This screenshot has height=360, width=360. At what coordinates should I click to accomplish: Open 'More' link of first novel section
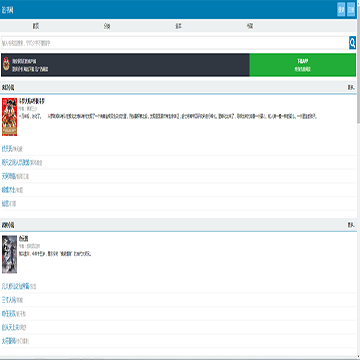pos(351,87)
